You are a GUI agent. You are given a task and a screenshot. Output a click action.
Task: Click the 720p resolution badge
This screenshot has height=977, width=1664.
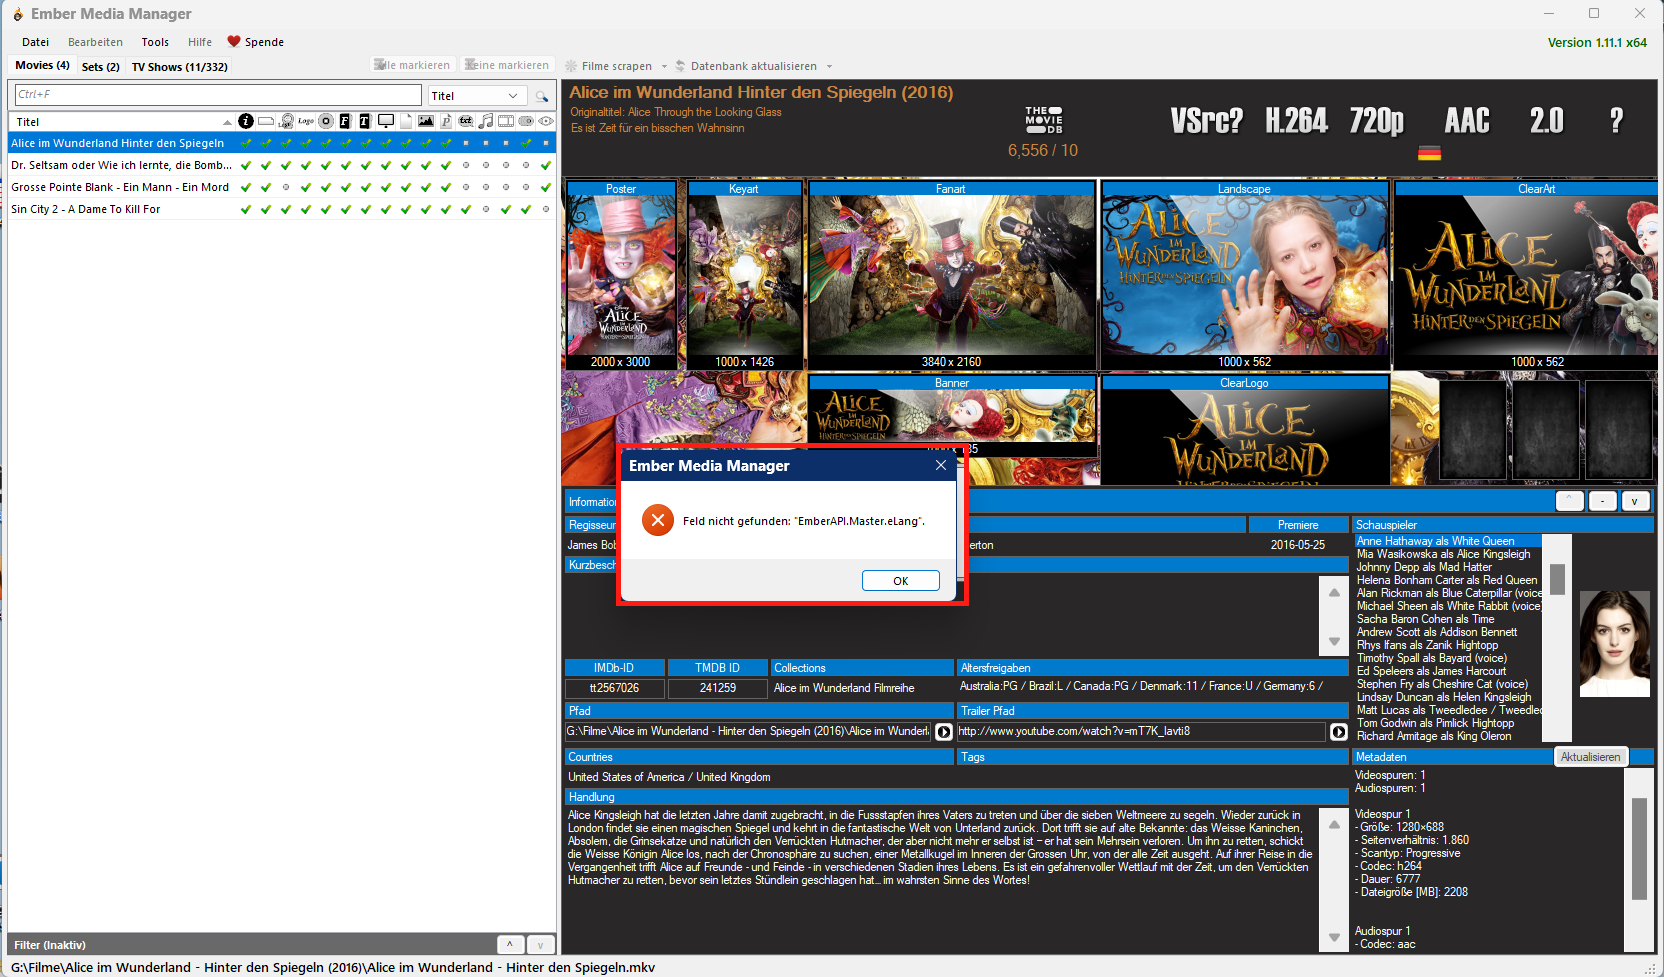tap(1377, 121)
